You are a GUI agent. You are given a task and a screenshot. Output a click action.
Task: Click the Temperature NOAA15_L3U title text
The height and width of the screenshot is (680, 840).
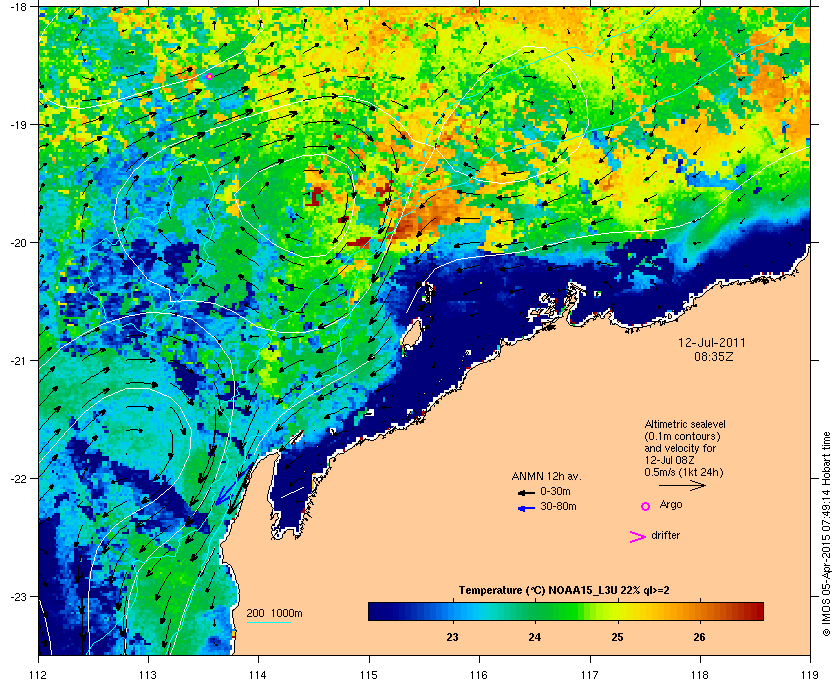pos(564,591)
